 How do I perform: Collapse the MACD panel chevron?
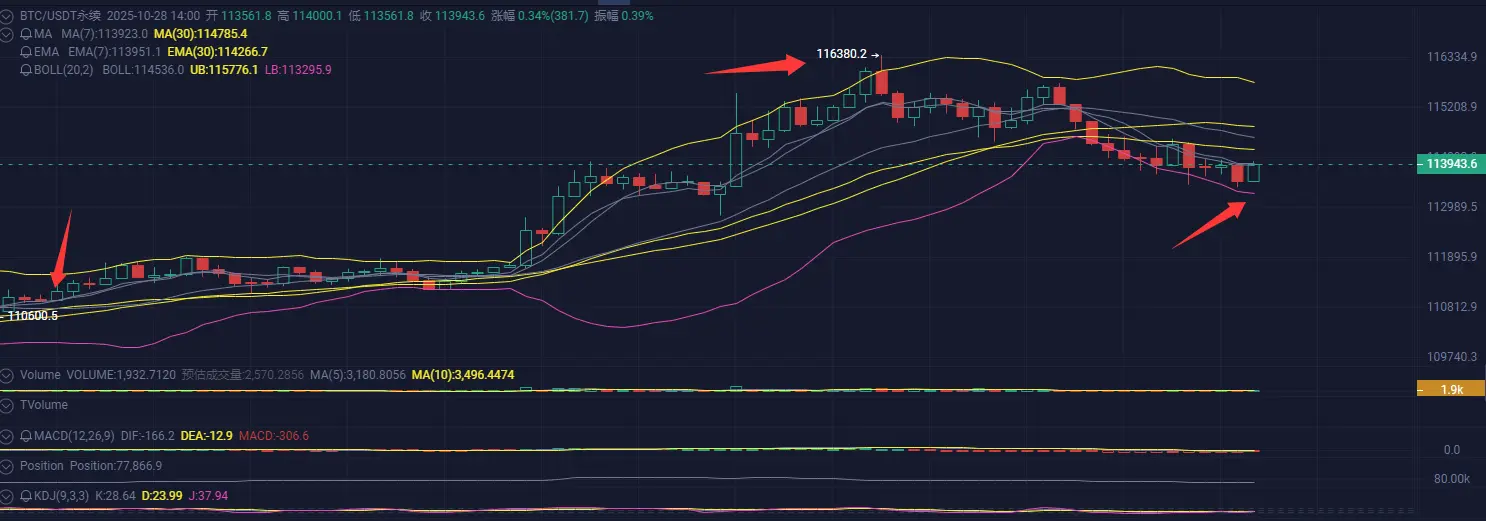click(7, 436)
